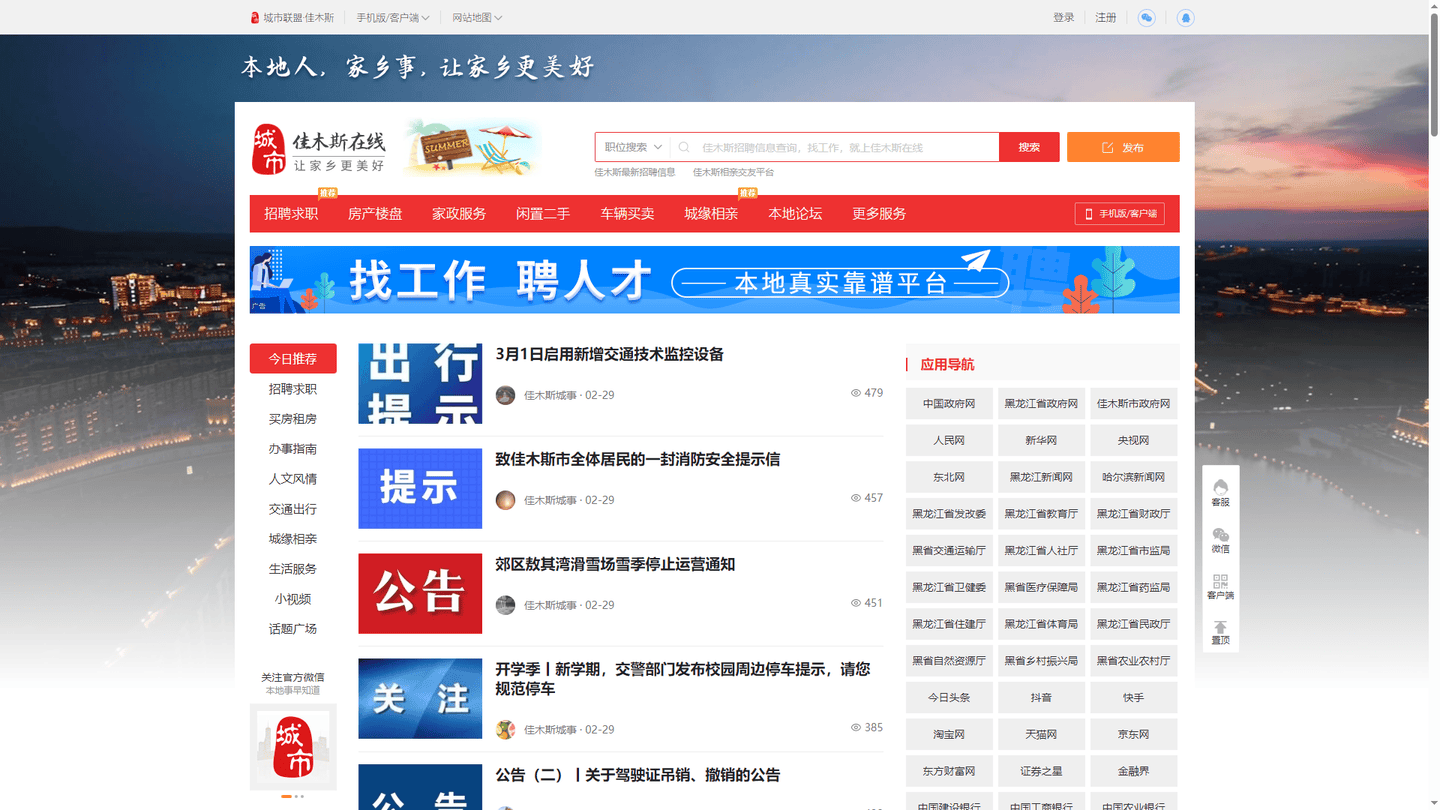Open 关注 article thumbnail
This screenshot has height=810, width=1440.
click(420, 698)
